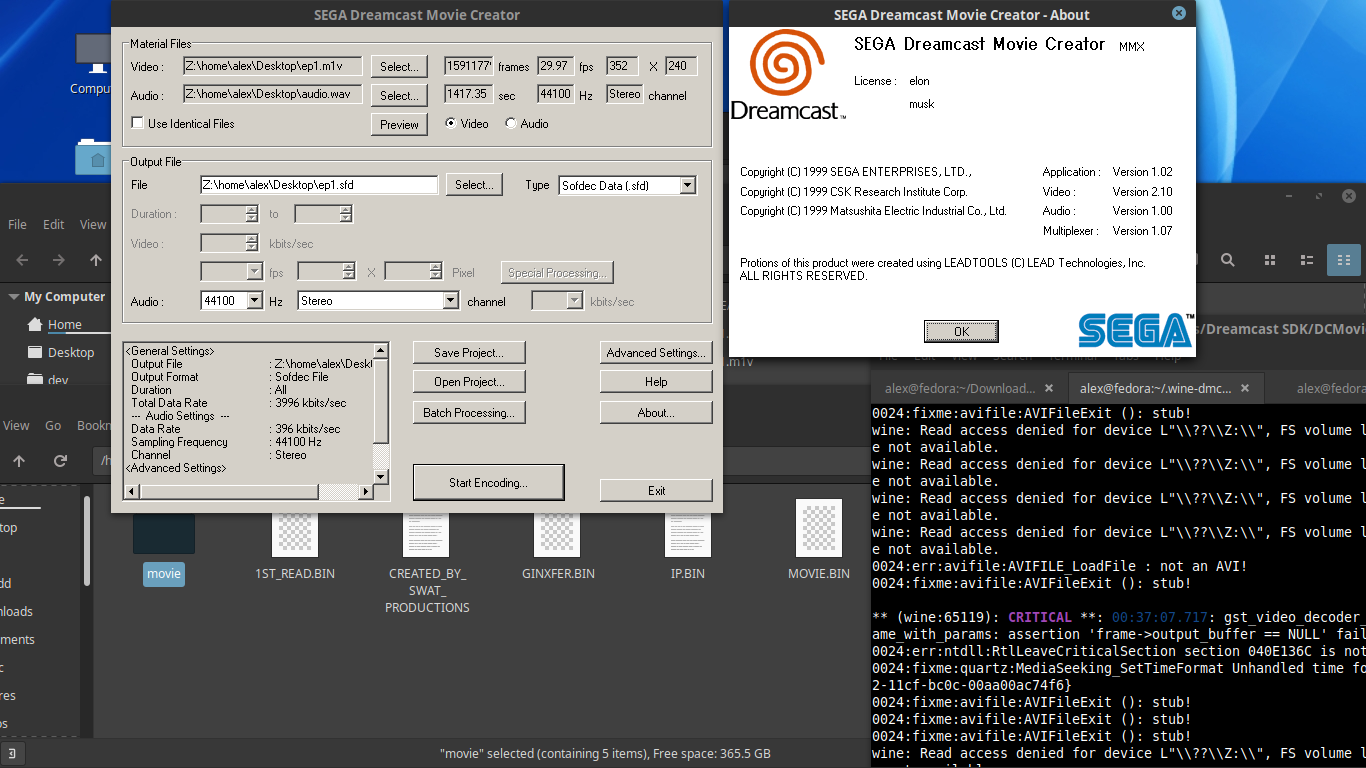
Task: Open the greyed audio kbits/sec dropdown
Action: (574, 300)
